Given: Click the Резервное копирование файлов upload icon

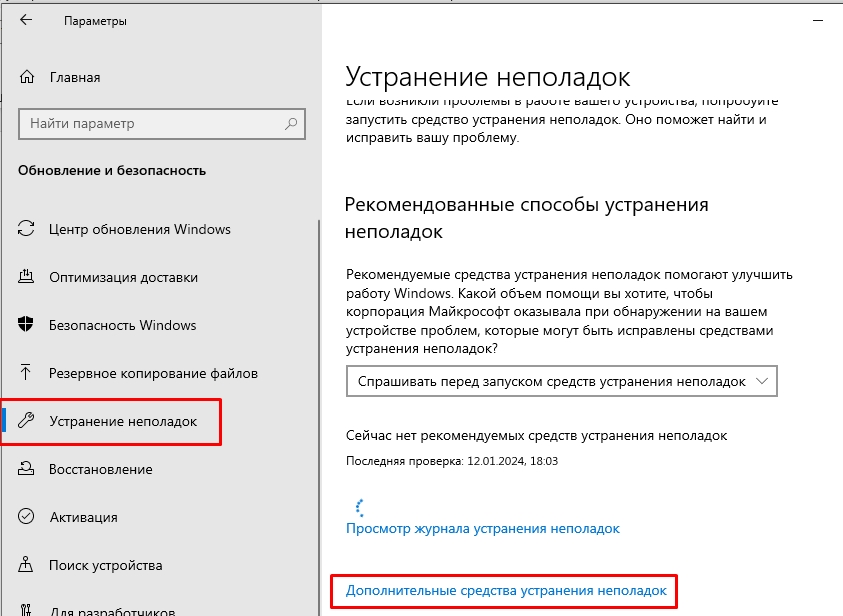Looking at the screenshot, I should tap(27, 373).
